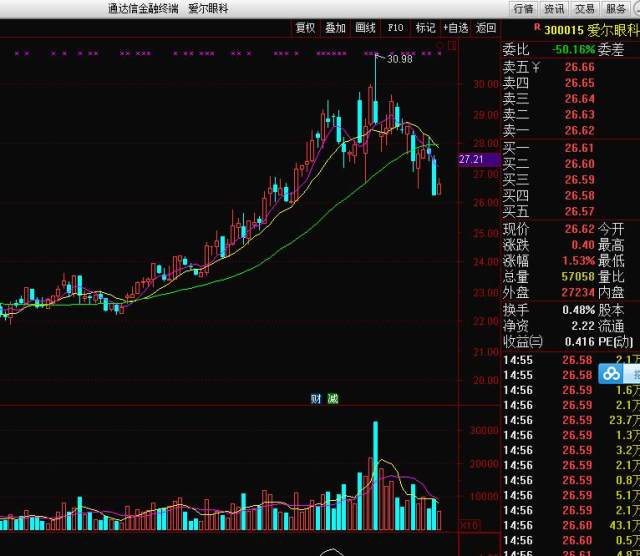Click the 财 financial info marker icon
This screenshot has width=640, height=556.
[316, 398]
